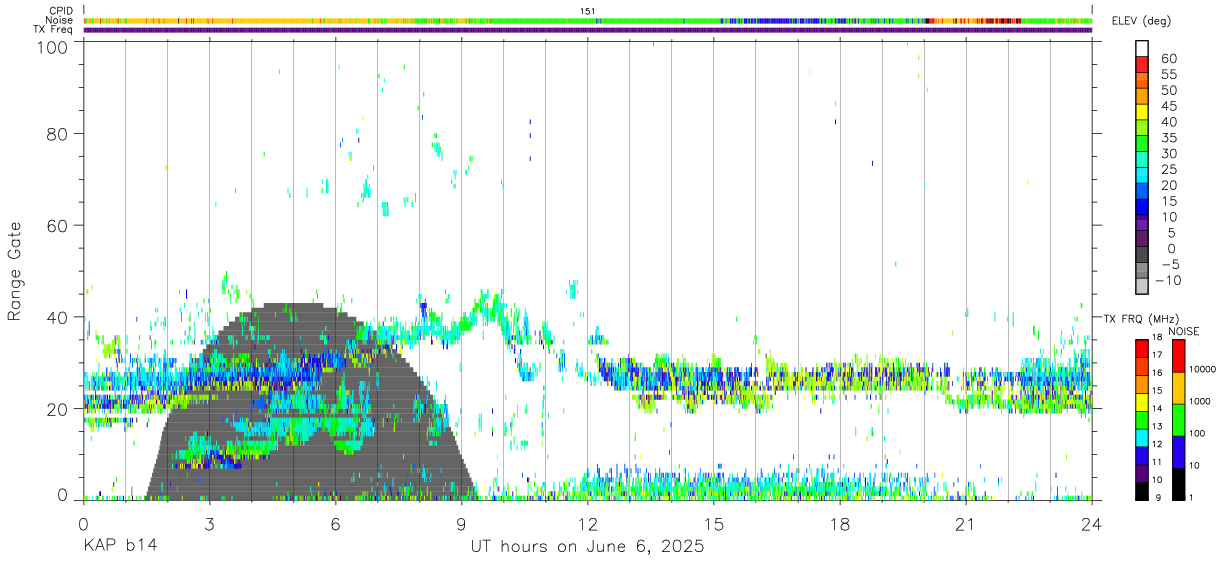
Task: Click the Noise row label
Action: [60, 20]
